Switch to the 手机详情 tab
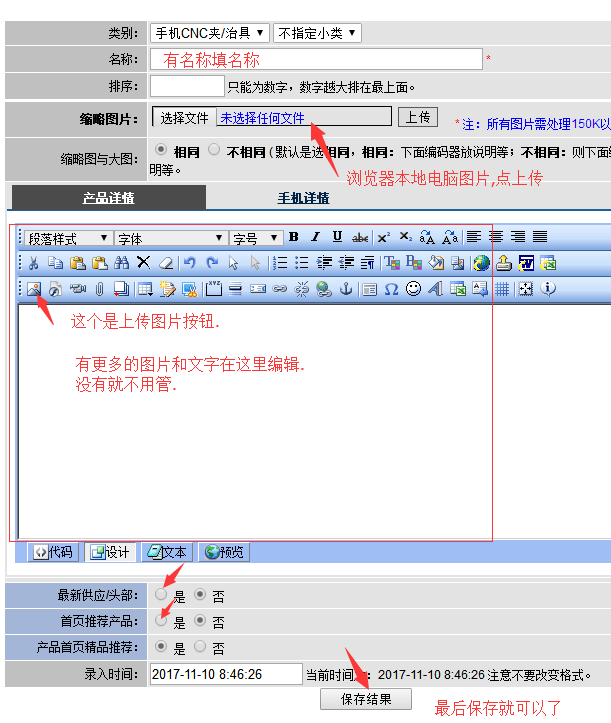The width and height of the screenshot is (611, 723). click(303, 198)
